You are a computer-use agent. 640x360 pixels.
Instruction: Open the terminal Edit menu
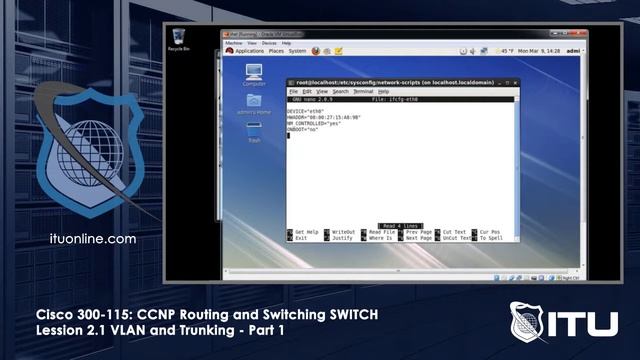coord(307,91)
